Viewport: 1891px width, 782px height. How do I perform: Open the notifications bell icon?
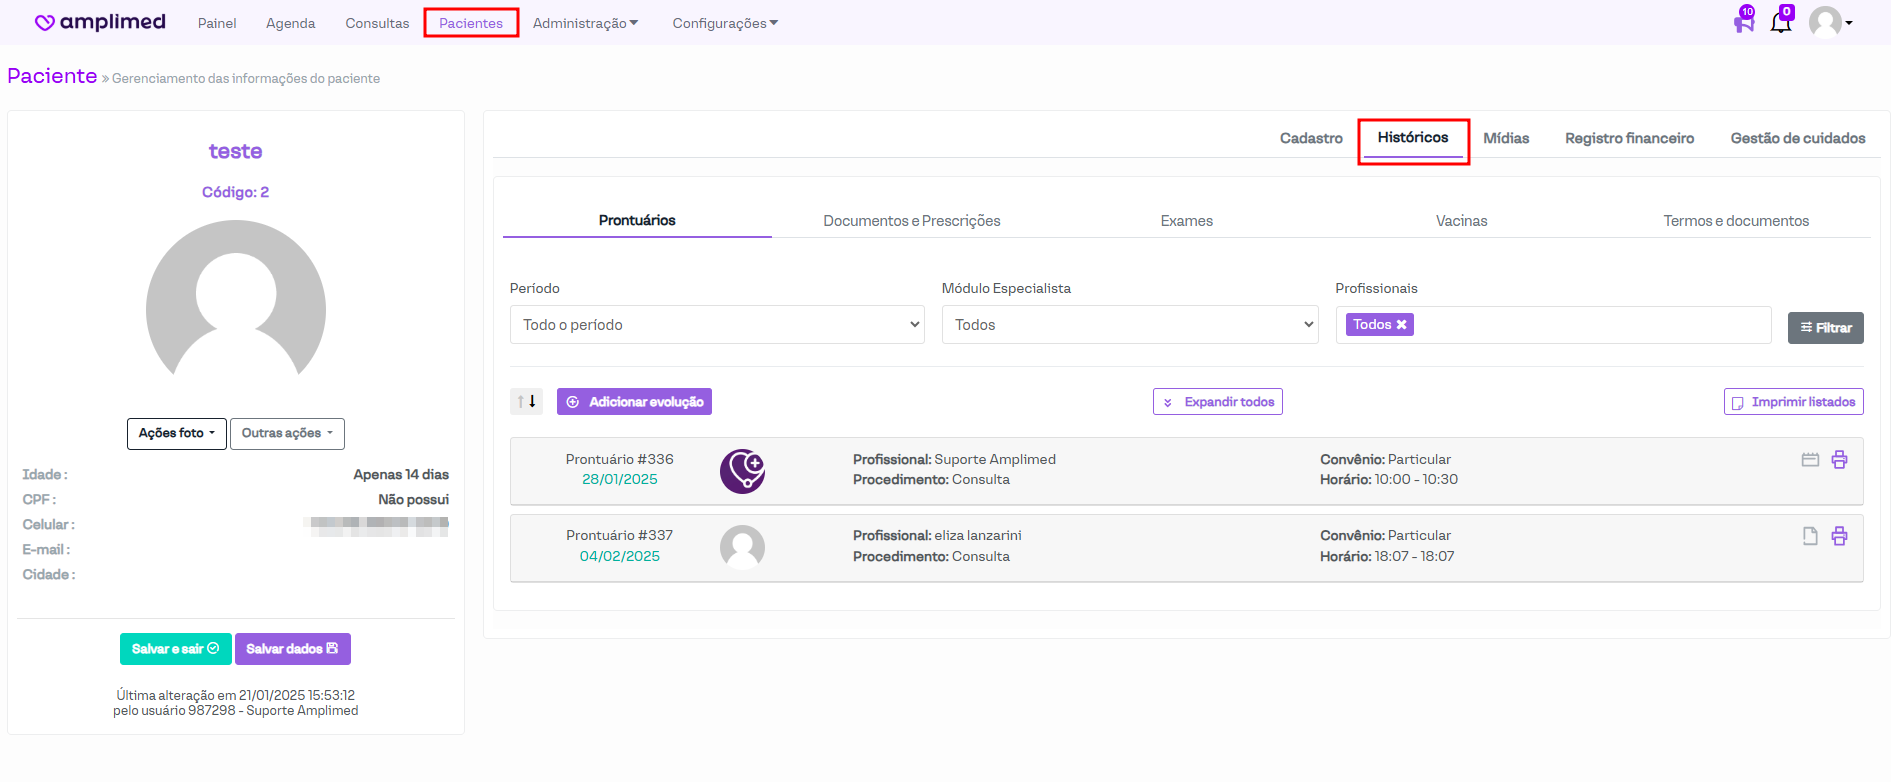(1780, 22)
